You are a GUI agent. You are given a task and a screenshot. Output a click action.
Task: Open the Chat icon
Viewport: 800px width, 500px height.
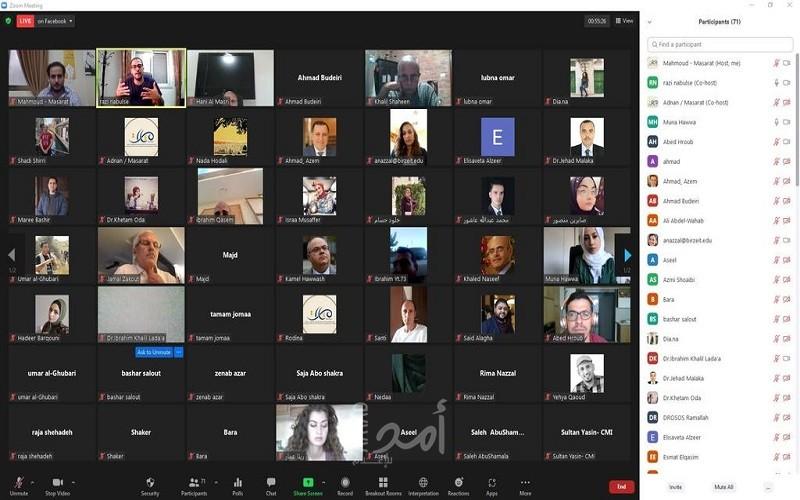(271, 482)
